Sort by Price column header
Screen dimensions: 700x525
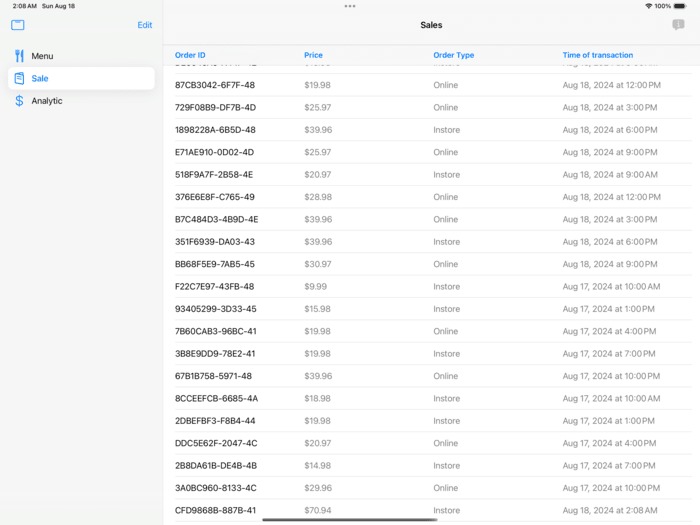pos(313,55)
